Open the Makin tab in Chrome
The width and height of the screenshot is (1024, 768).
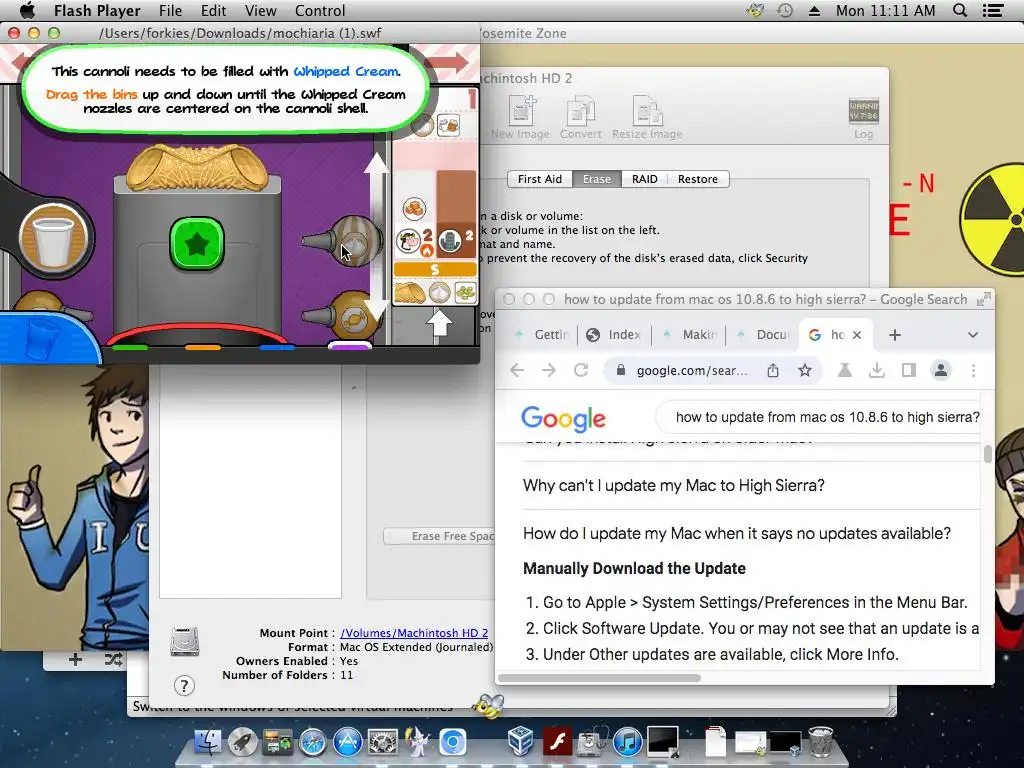pos(691,334)
